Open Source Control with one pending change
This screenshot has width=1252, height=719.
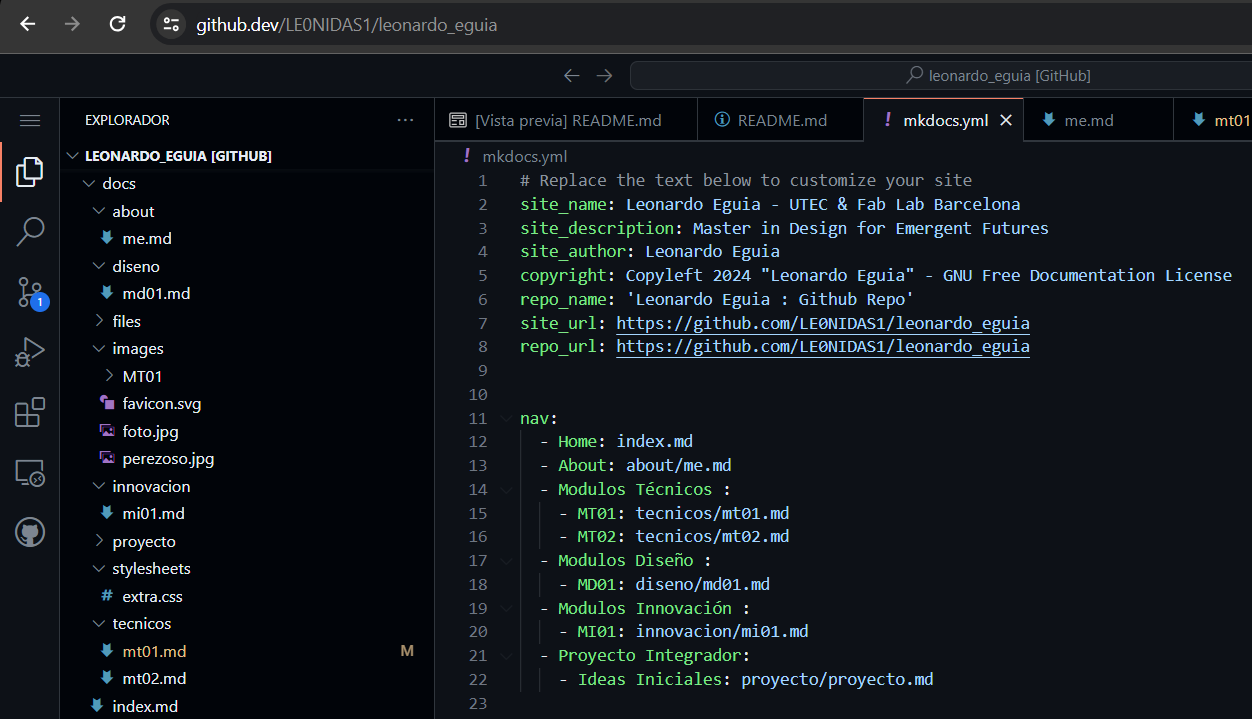(x=30, y=293)
